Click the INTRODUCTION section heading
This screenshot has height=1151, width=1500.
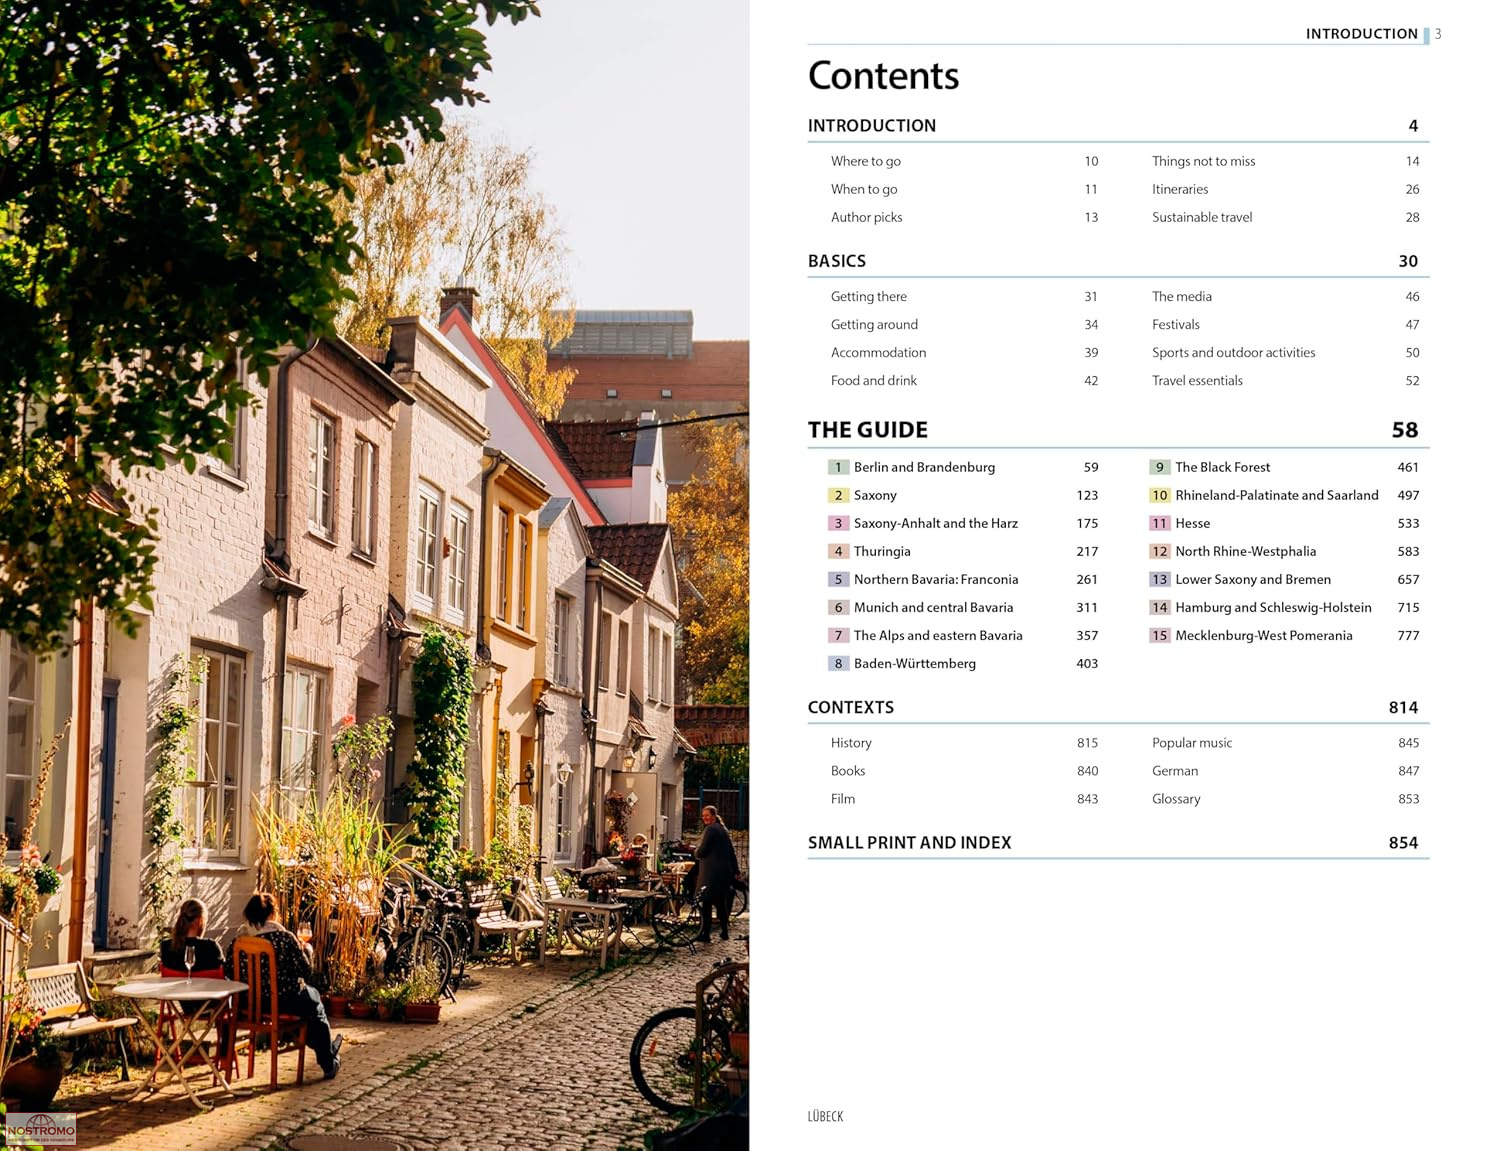(x=871, y=126)
